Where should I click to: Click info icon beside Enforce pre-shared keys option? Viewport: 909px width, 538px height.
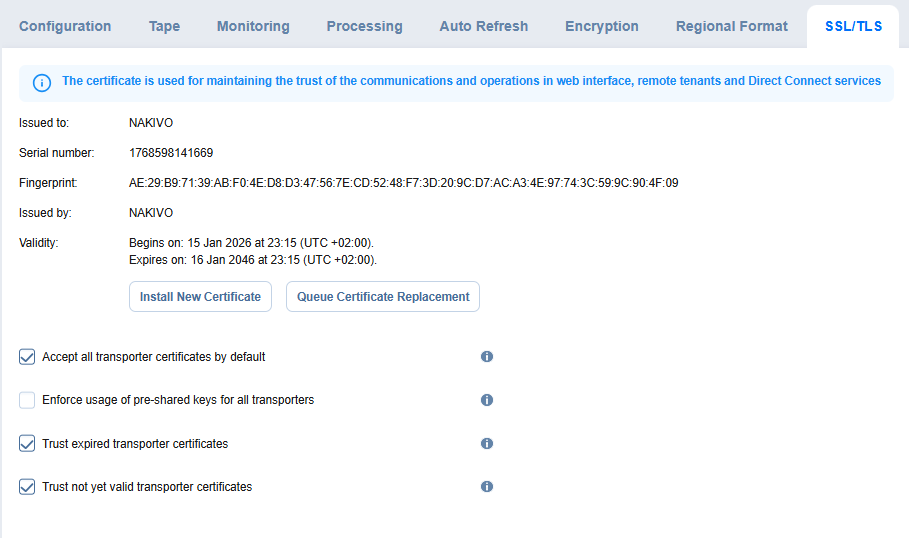(487, 400)
